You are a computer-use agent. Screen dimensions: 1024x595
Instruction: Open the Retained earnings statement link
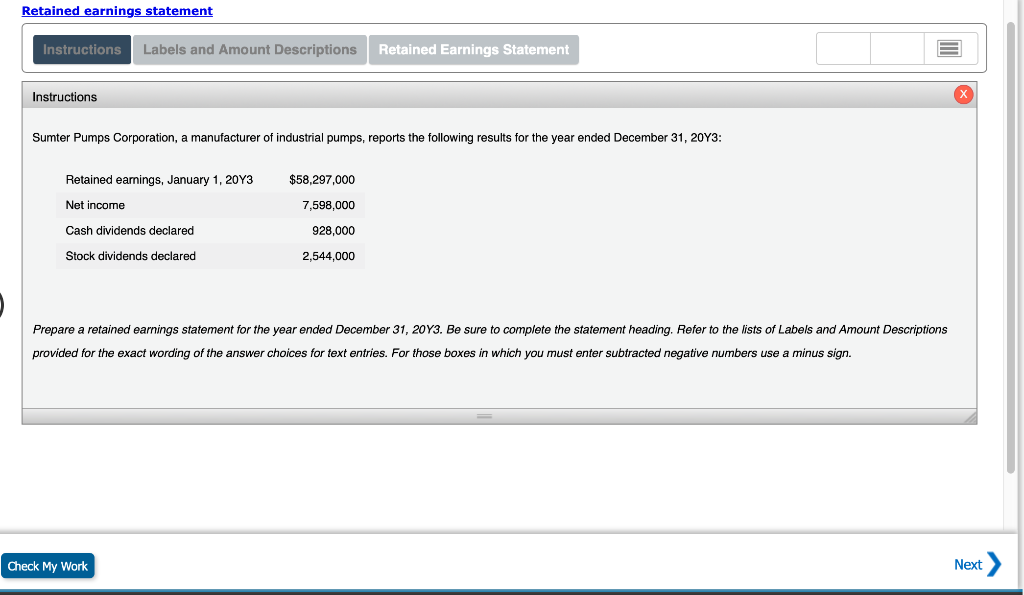(x=116, y=10)
